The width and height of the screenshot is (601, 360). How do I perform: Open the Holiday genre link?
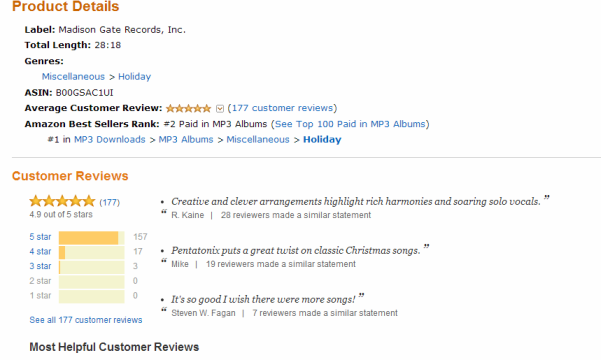pyautogui.click(x=135, y=77)
